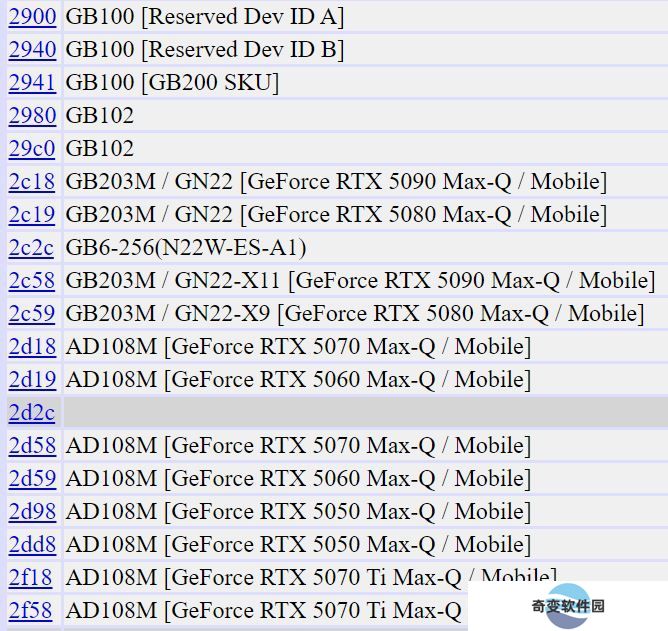Open the 2c2c link

tap(31, 248)
